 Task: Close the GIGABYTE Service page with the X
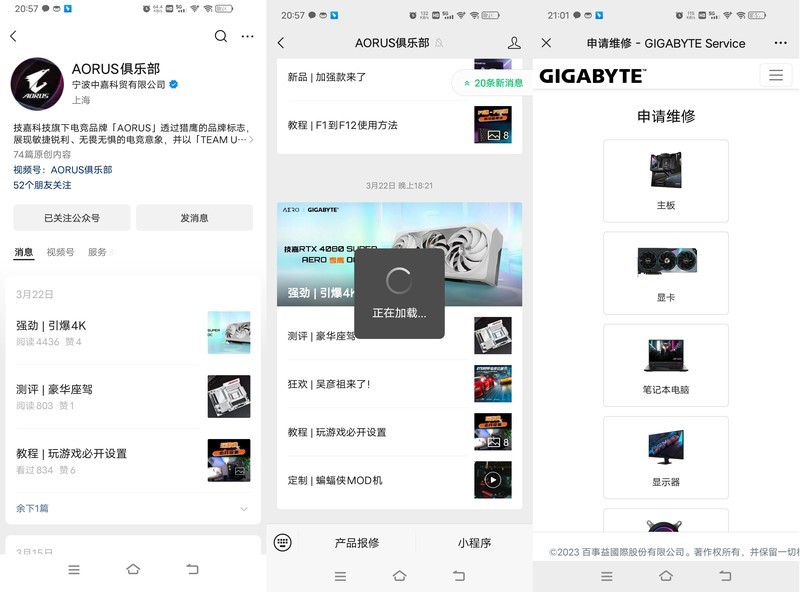click(x=545, y=43)
